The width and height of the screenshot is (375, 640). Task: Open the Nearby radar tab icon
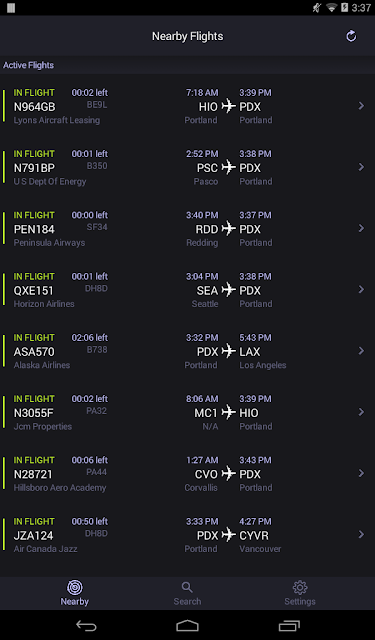coord(75,587)
